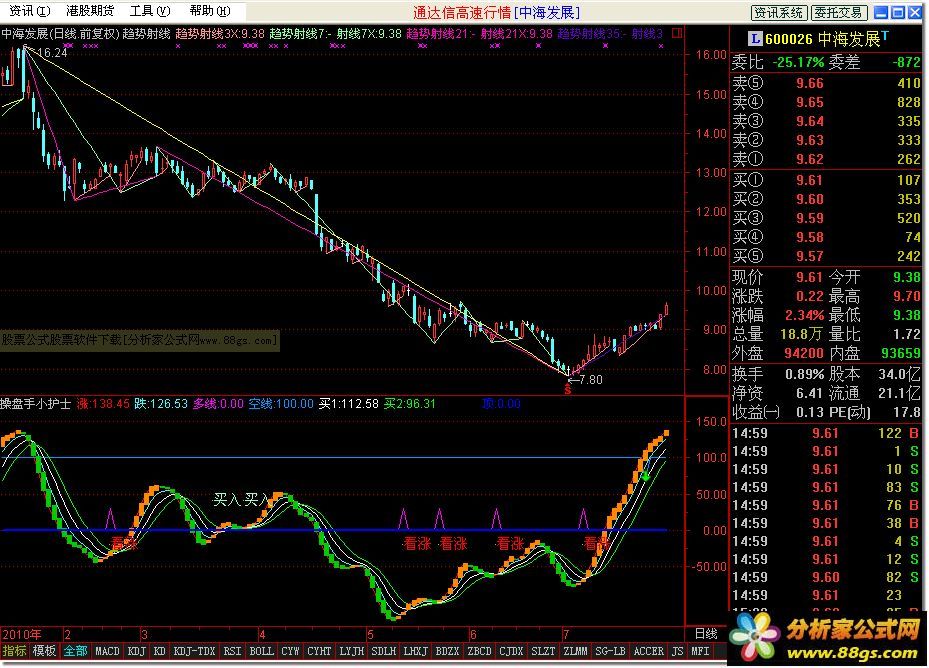Switch to the SDLH indicator tab
This screenshot has width=929, height=668.
pos(383,651)
